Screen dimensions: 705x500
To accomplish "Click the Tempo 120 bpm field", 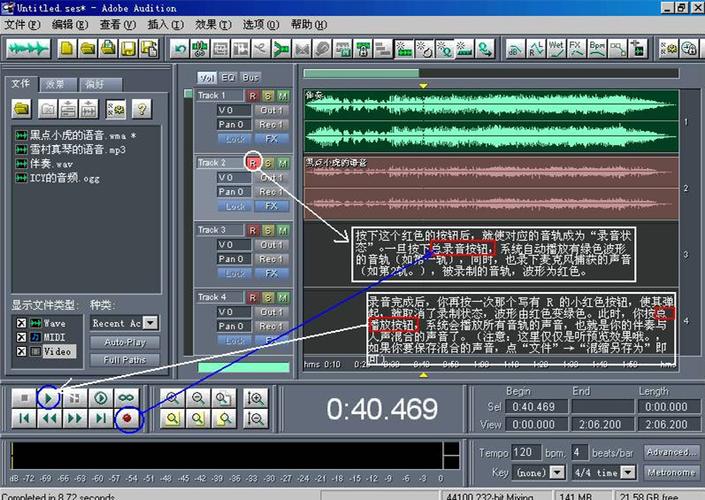I will tap(526, 452).
